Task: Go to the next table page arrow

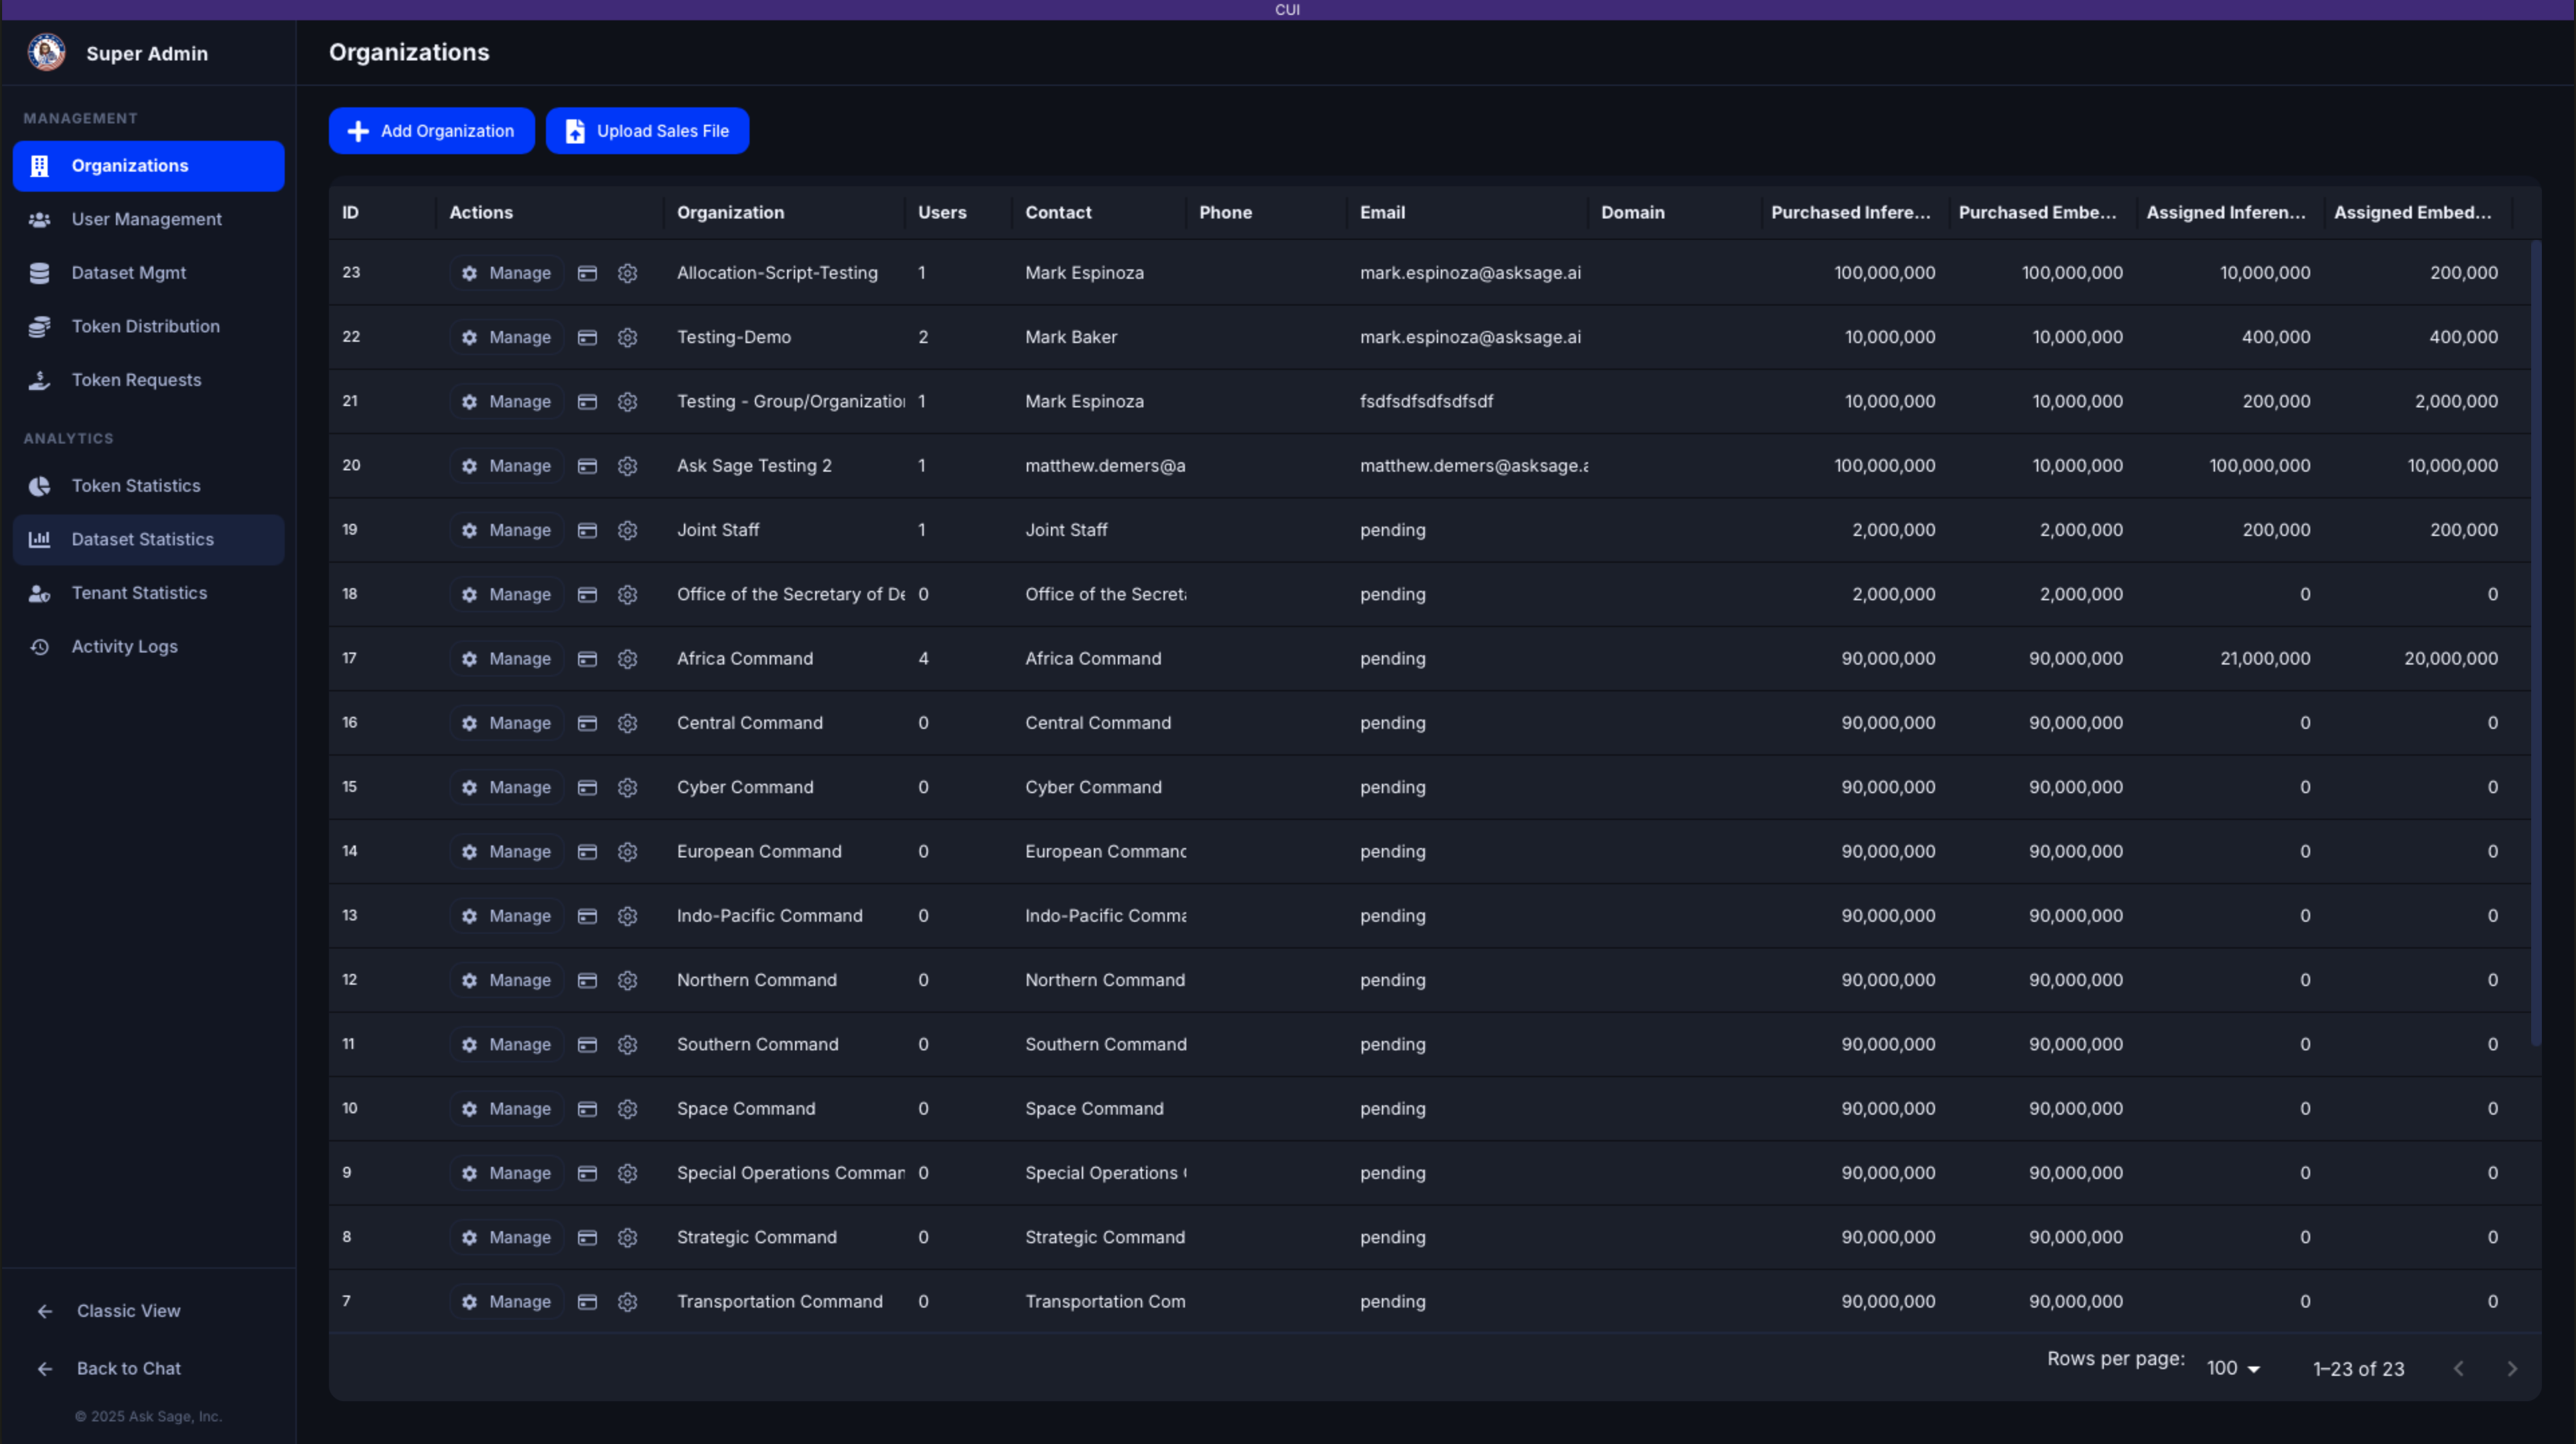Action: (x=2511, y=1368)
